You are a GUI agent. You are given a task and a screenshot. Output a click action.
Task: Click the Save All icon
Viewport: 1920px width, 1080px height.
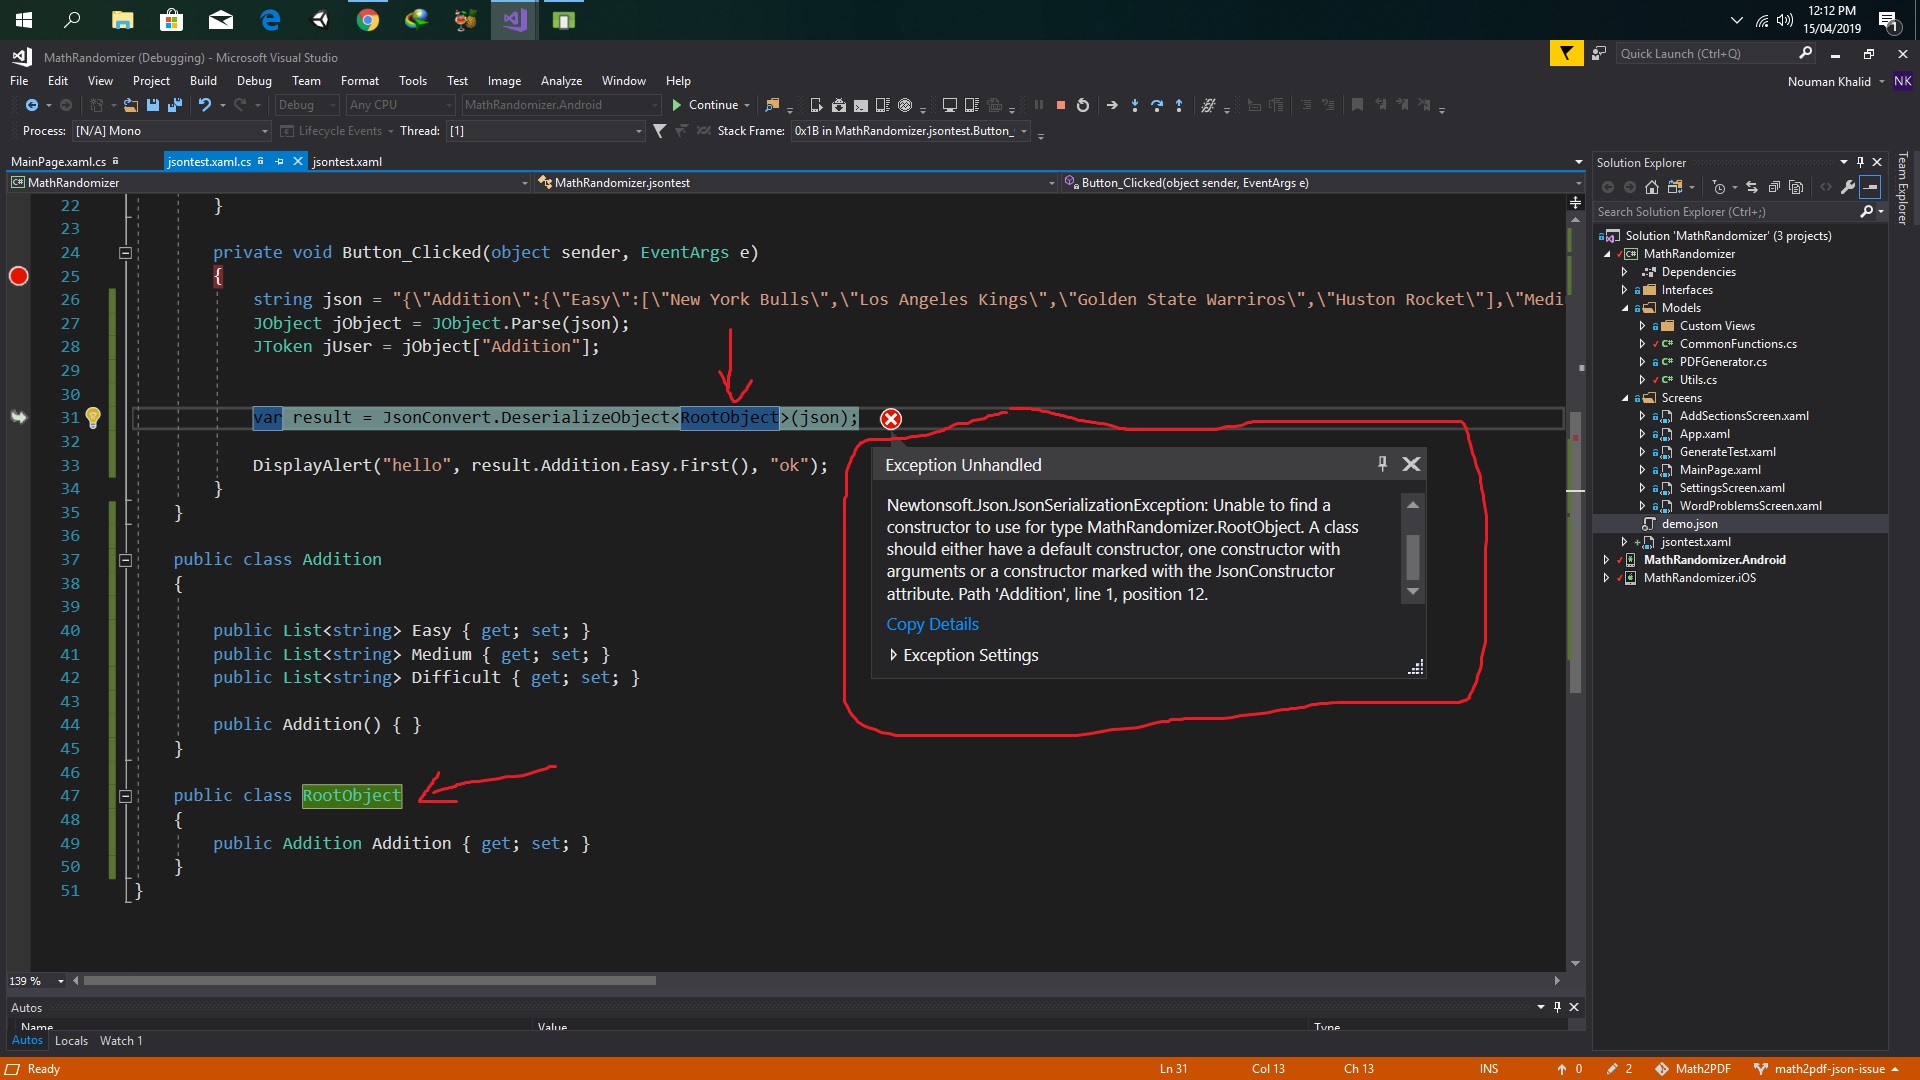pyautogui.click(x=175, y=105)
